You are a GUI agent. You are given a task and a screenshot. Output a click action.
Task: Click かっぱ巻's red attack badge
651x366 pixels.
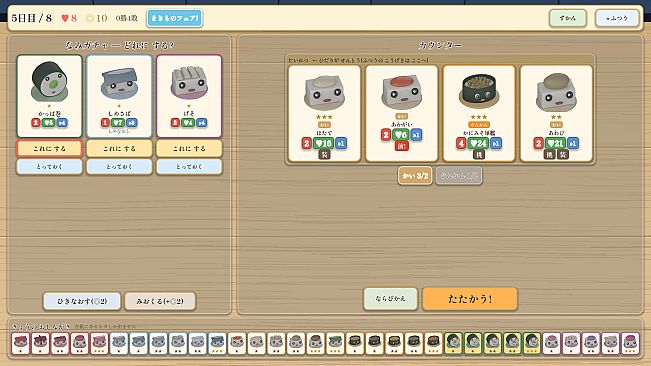pyautogui.click(x=36, y=123)
